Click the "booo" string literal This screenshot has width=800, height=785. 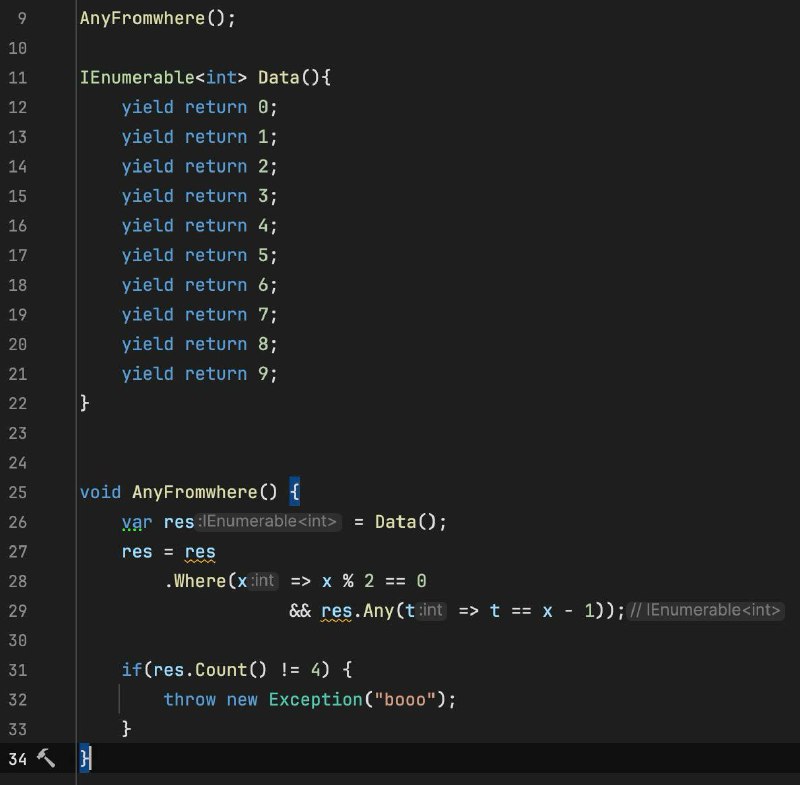[x=405, y=699]
